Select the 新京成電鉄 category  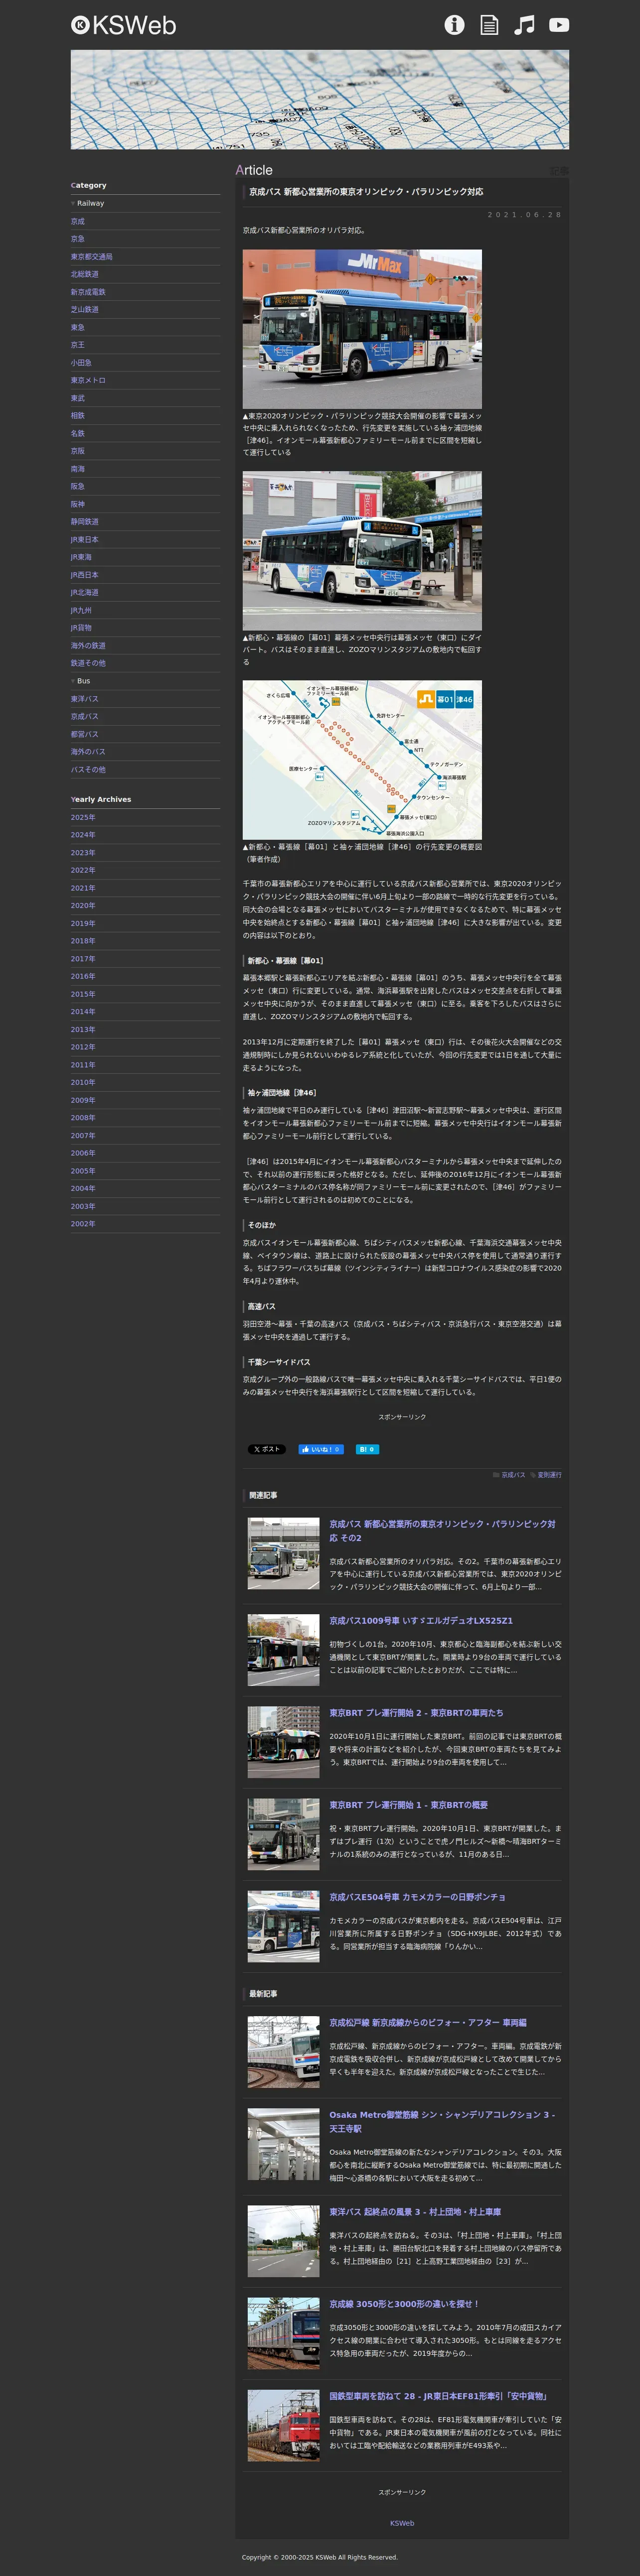tap(88, 292)
